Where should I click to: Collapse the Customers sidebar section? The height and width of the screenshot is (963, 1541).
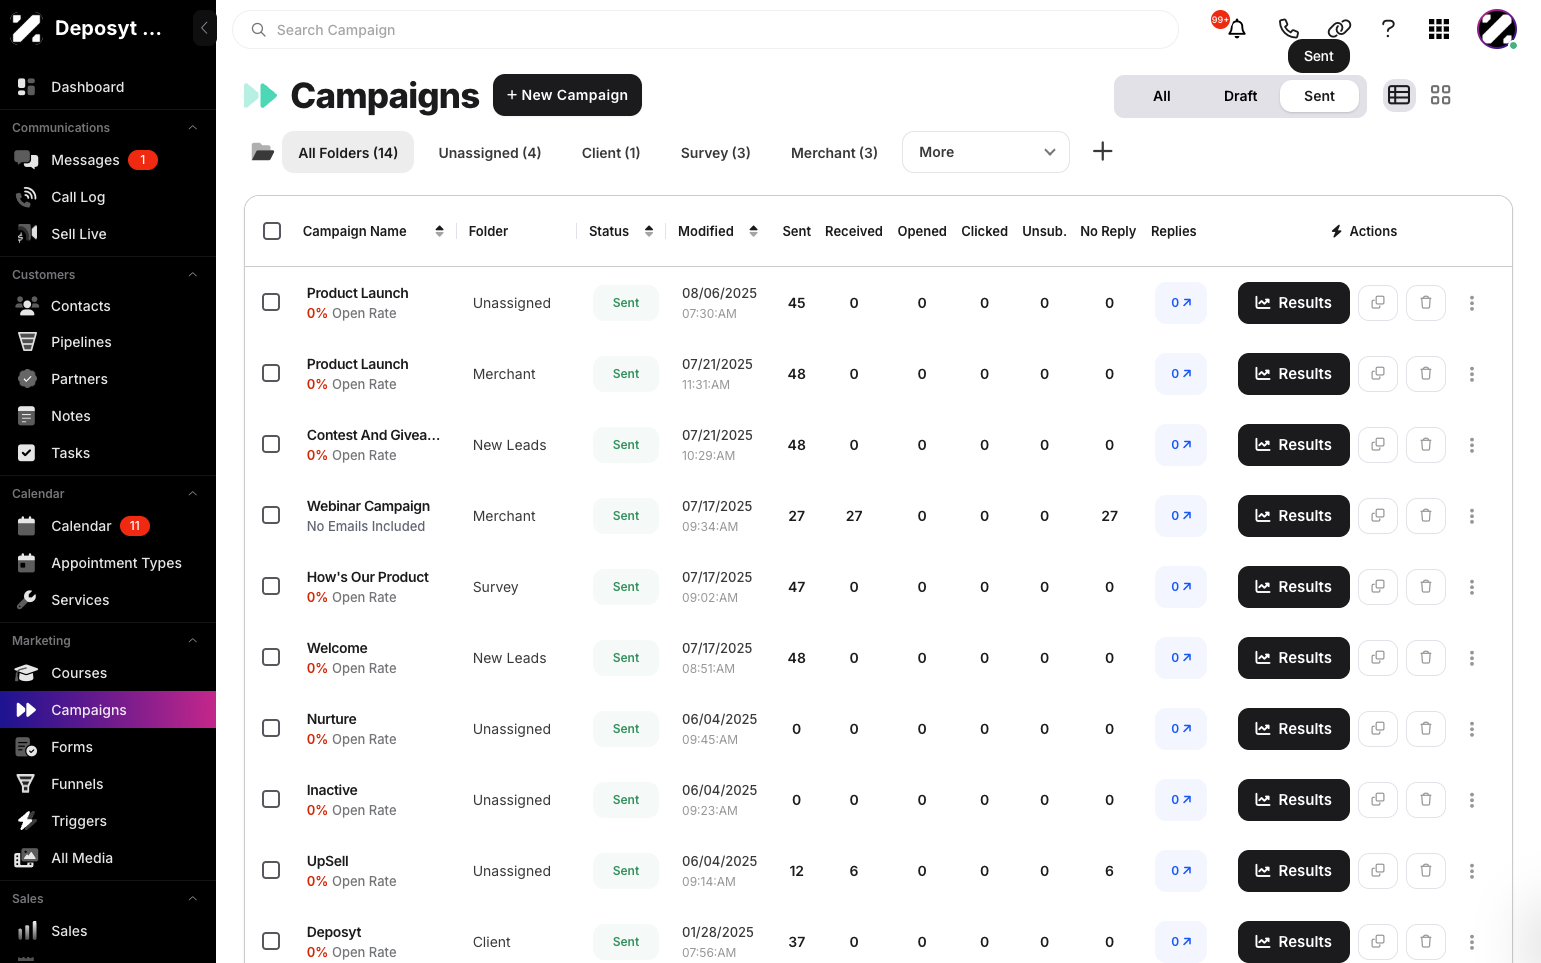click(192, 275)
